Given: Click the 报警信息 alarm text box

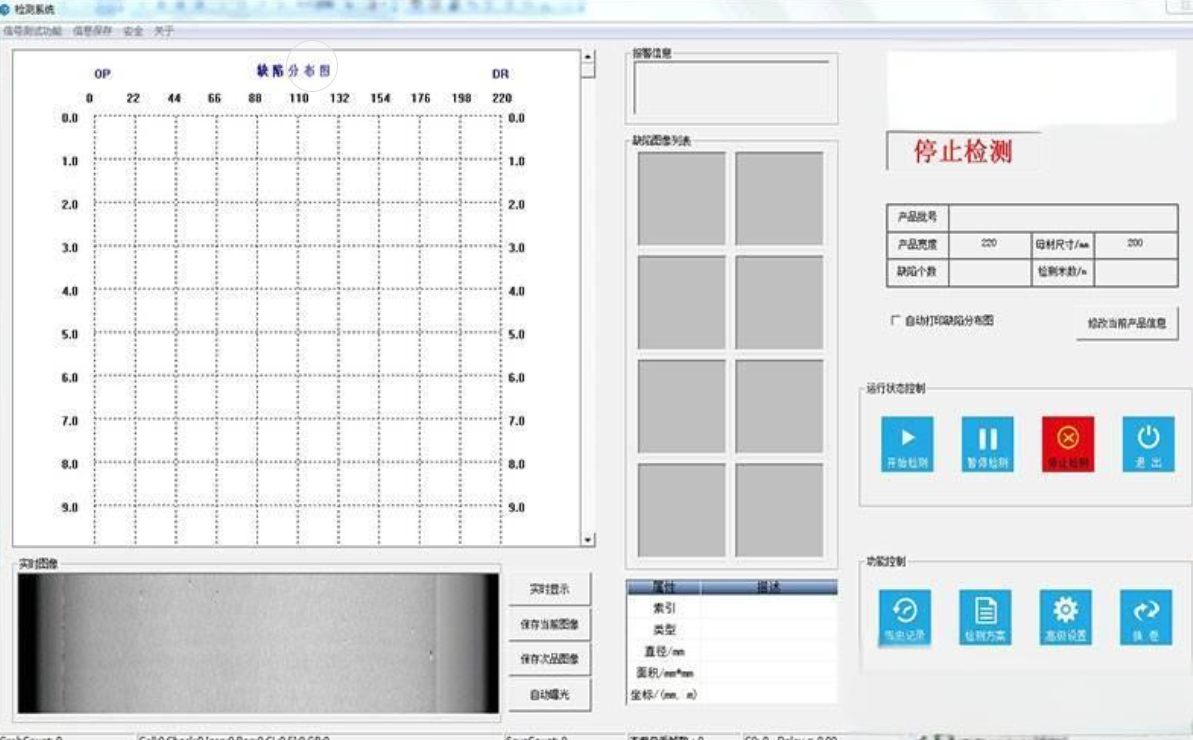Looking at the screenshot, I should 731,87.
